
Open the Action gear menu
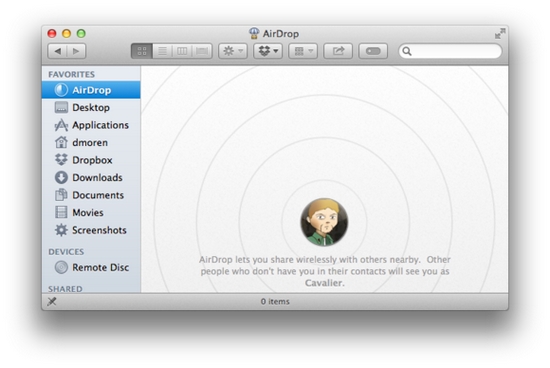coord(233,51)
